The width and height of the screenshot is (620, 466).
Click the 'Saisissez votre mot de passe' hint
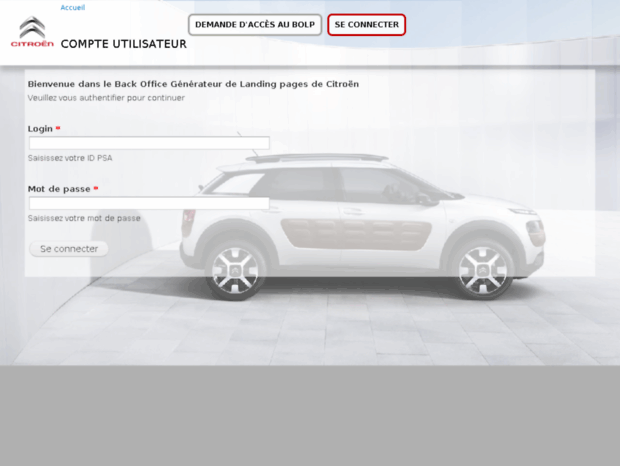pyautogui.click(x=84, y=218)
